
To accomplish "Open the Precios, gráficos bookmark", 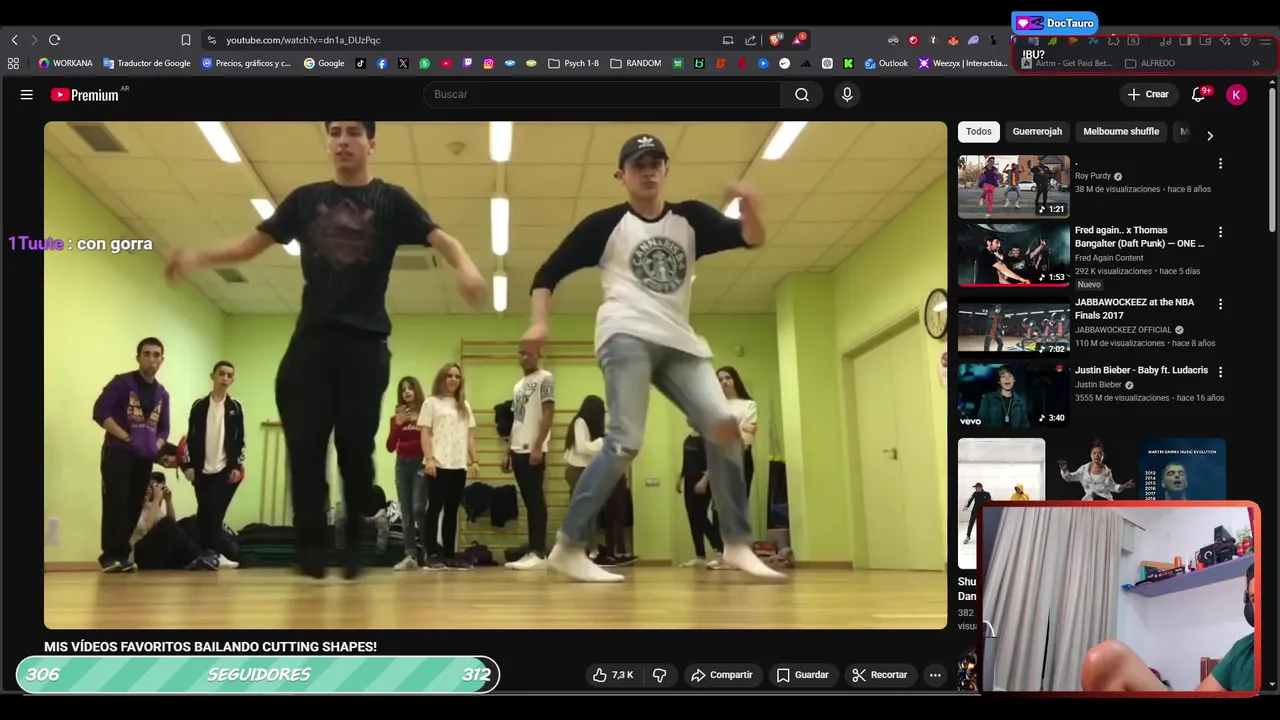I will click(x=246, y=63).
